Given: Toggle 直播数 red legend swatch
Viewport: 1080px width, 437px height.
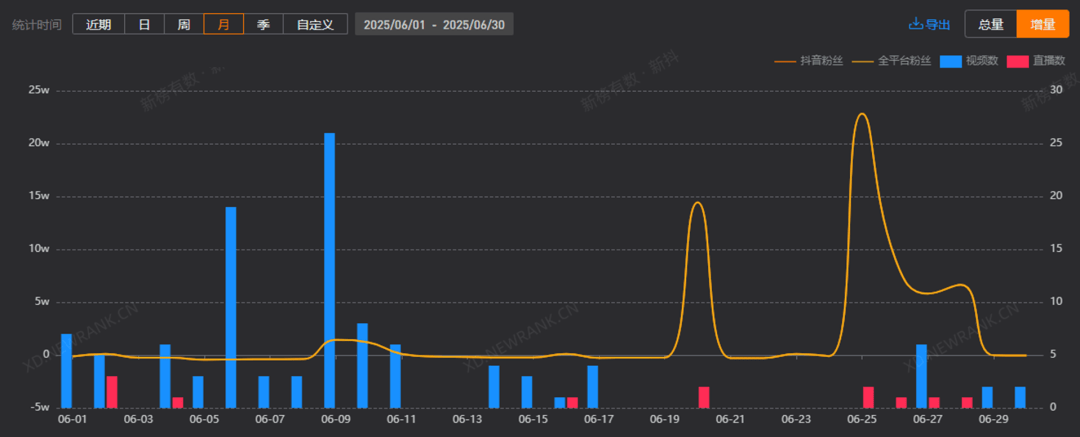Looking at the screenshot, I should (1017, 61).
